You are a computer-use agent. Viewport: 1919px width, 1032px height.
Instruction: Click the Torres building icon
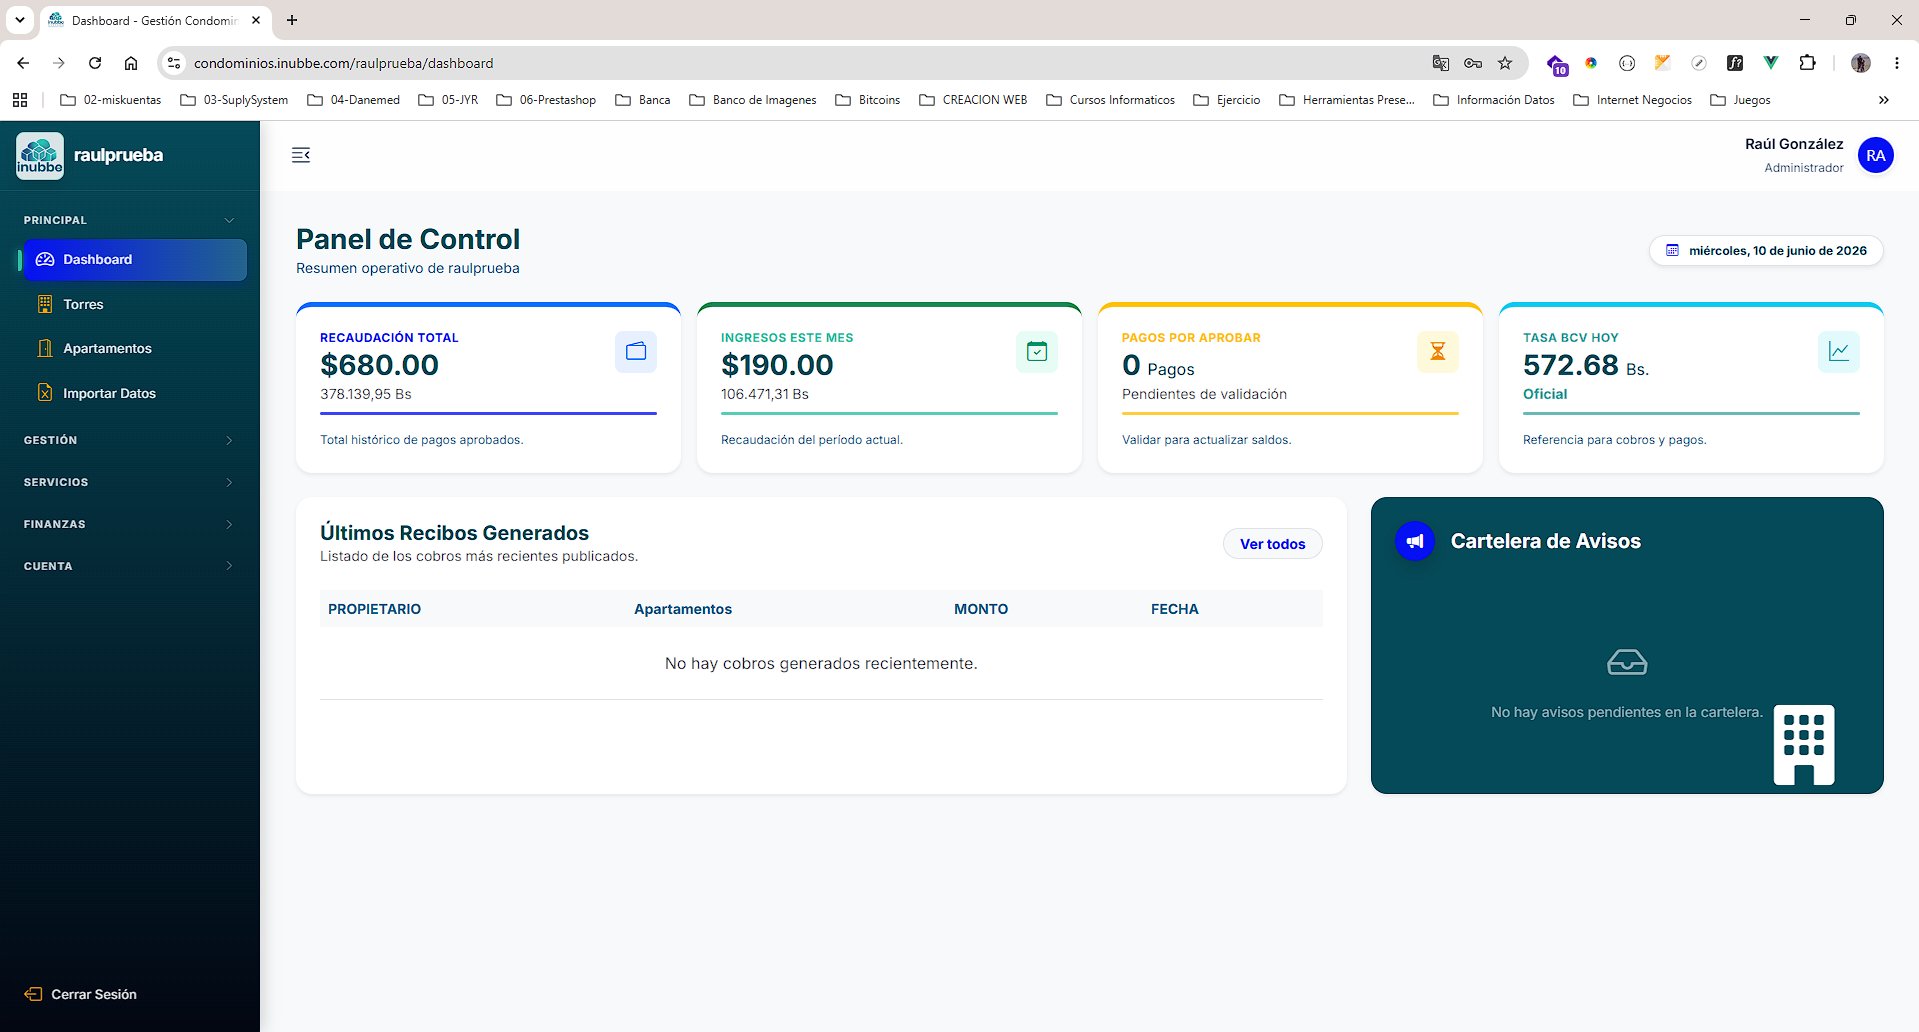45,304
